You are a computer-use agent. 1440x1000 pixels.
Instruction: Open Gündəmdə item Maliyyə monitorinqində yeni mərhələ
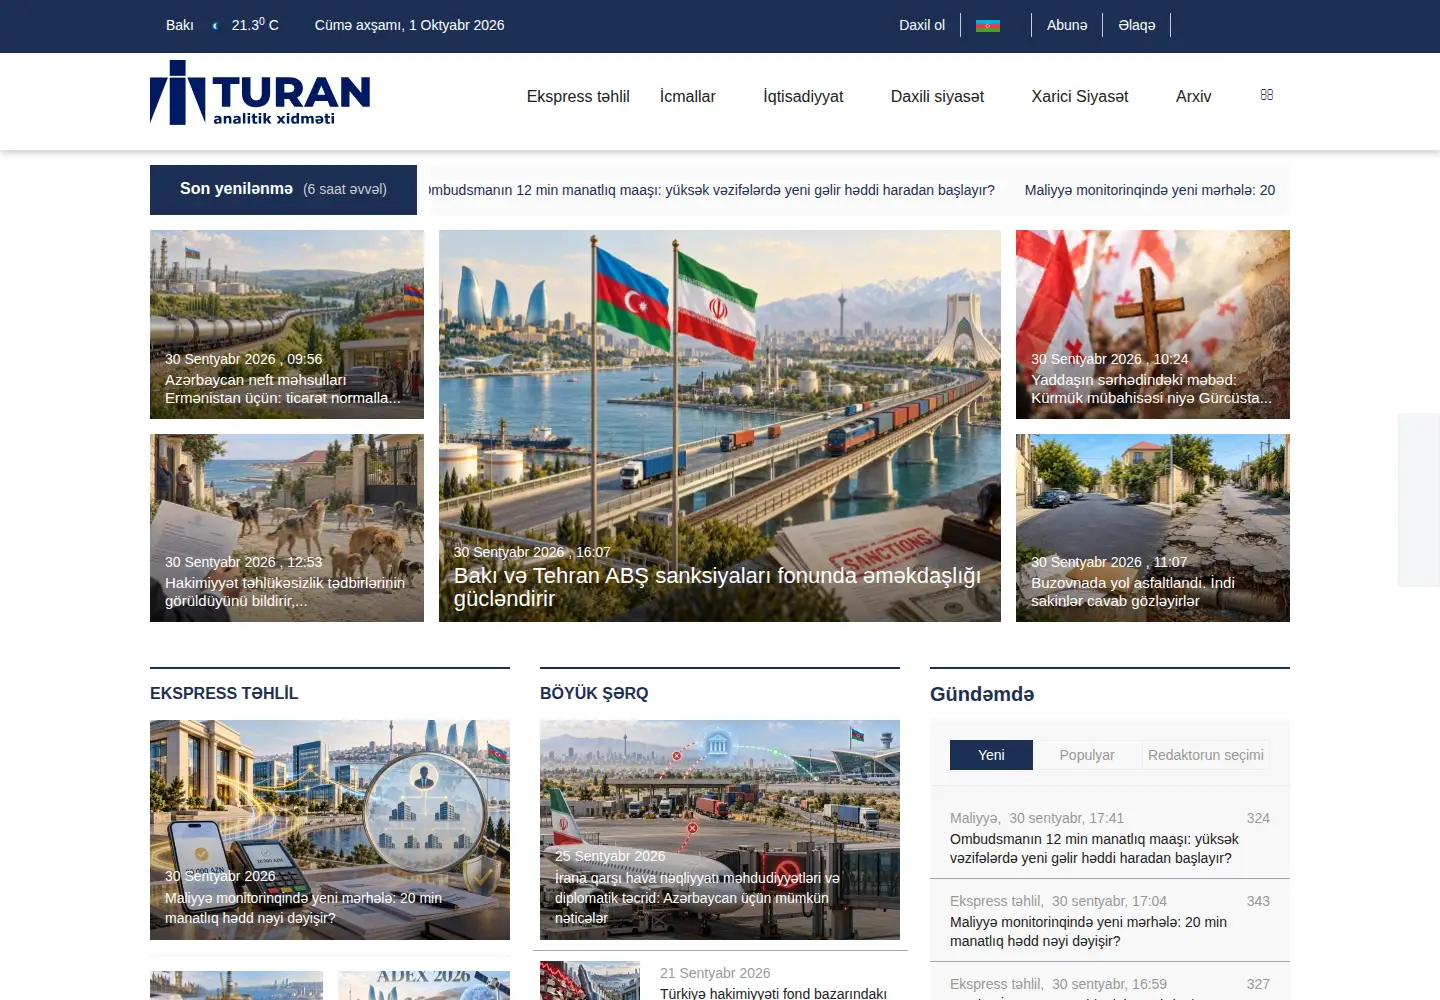click(1088, 931)
